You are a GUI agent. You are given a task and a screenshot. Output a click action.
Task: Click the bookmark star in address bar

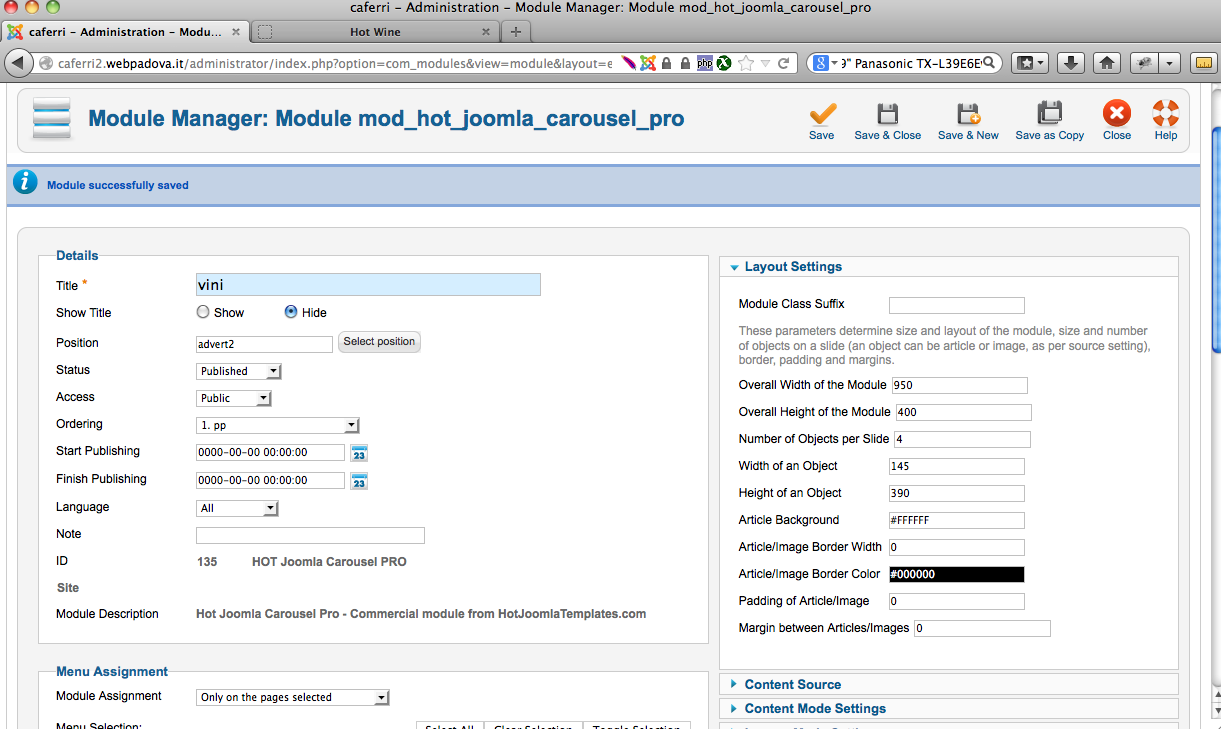pyautogui.click(x=746, y=63)
